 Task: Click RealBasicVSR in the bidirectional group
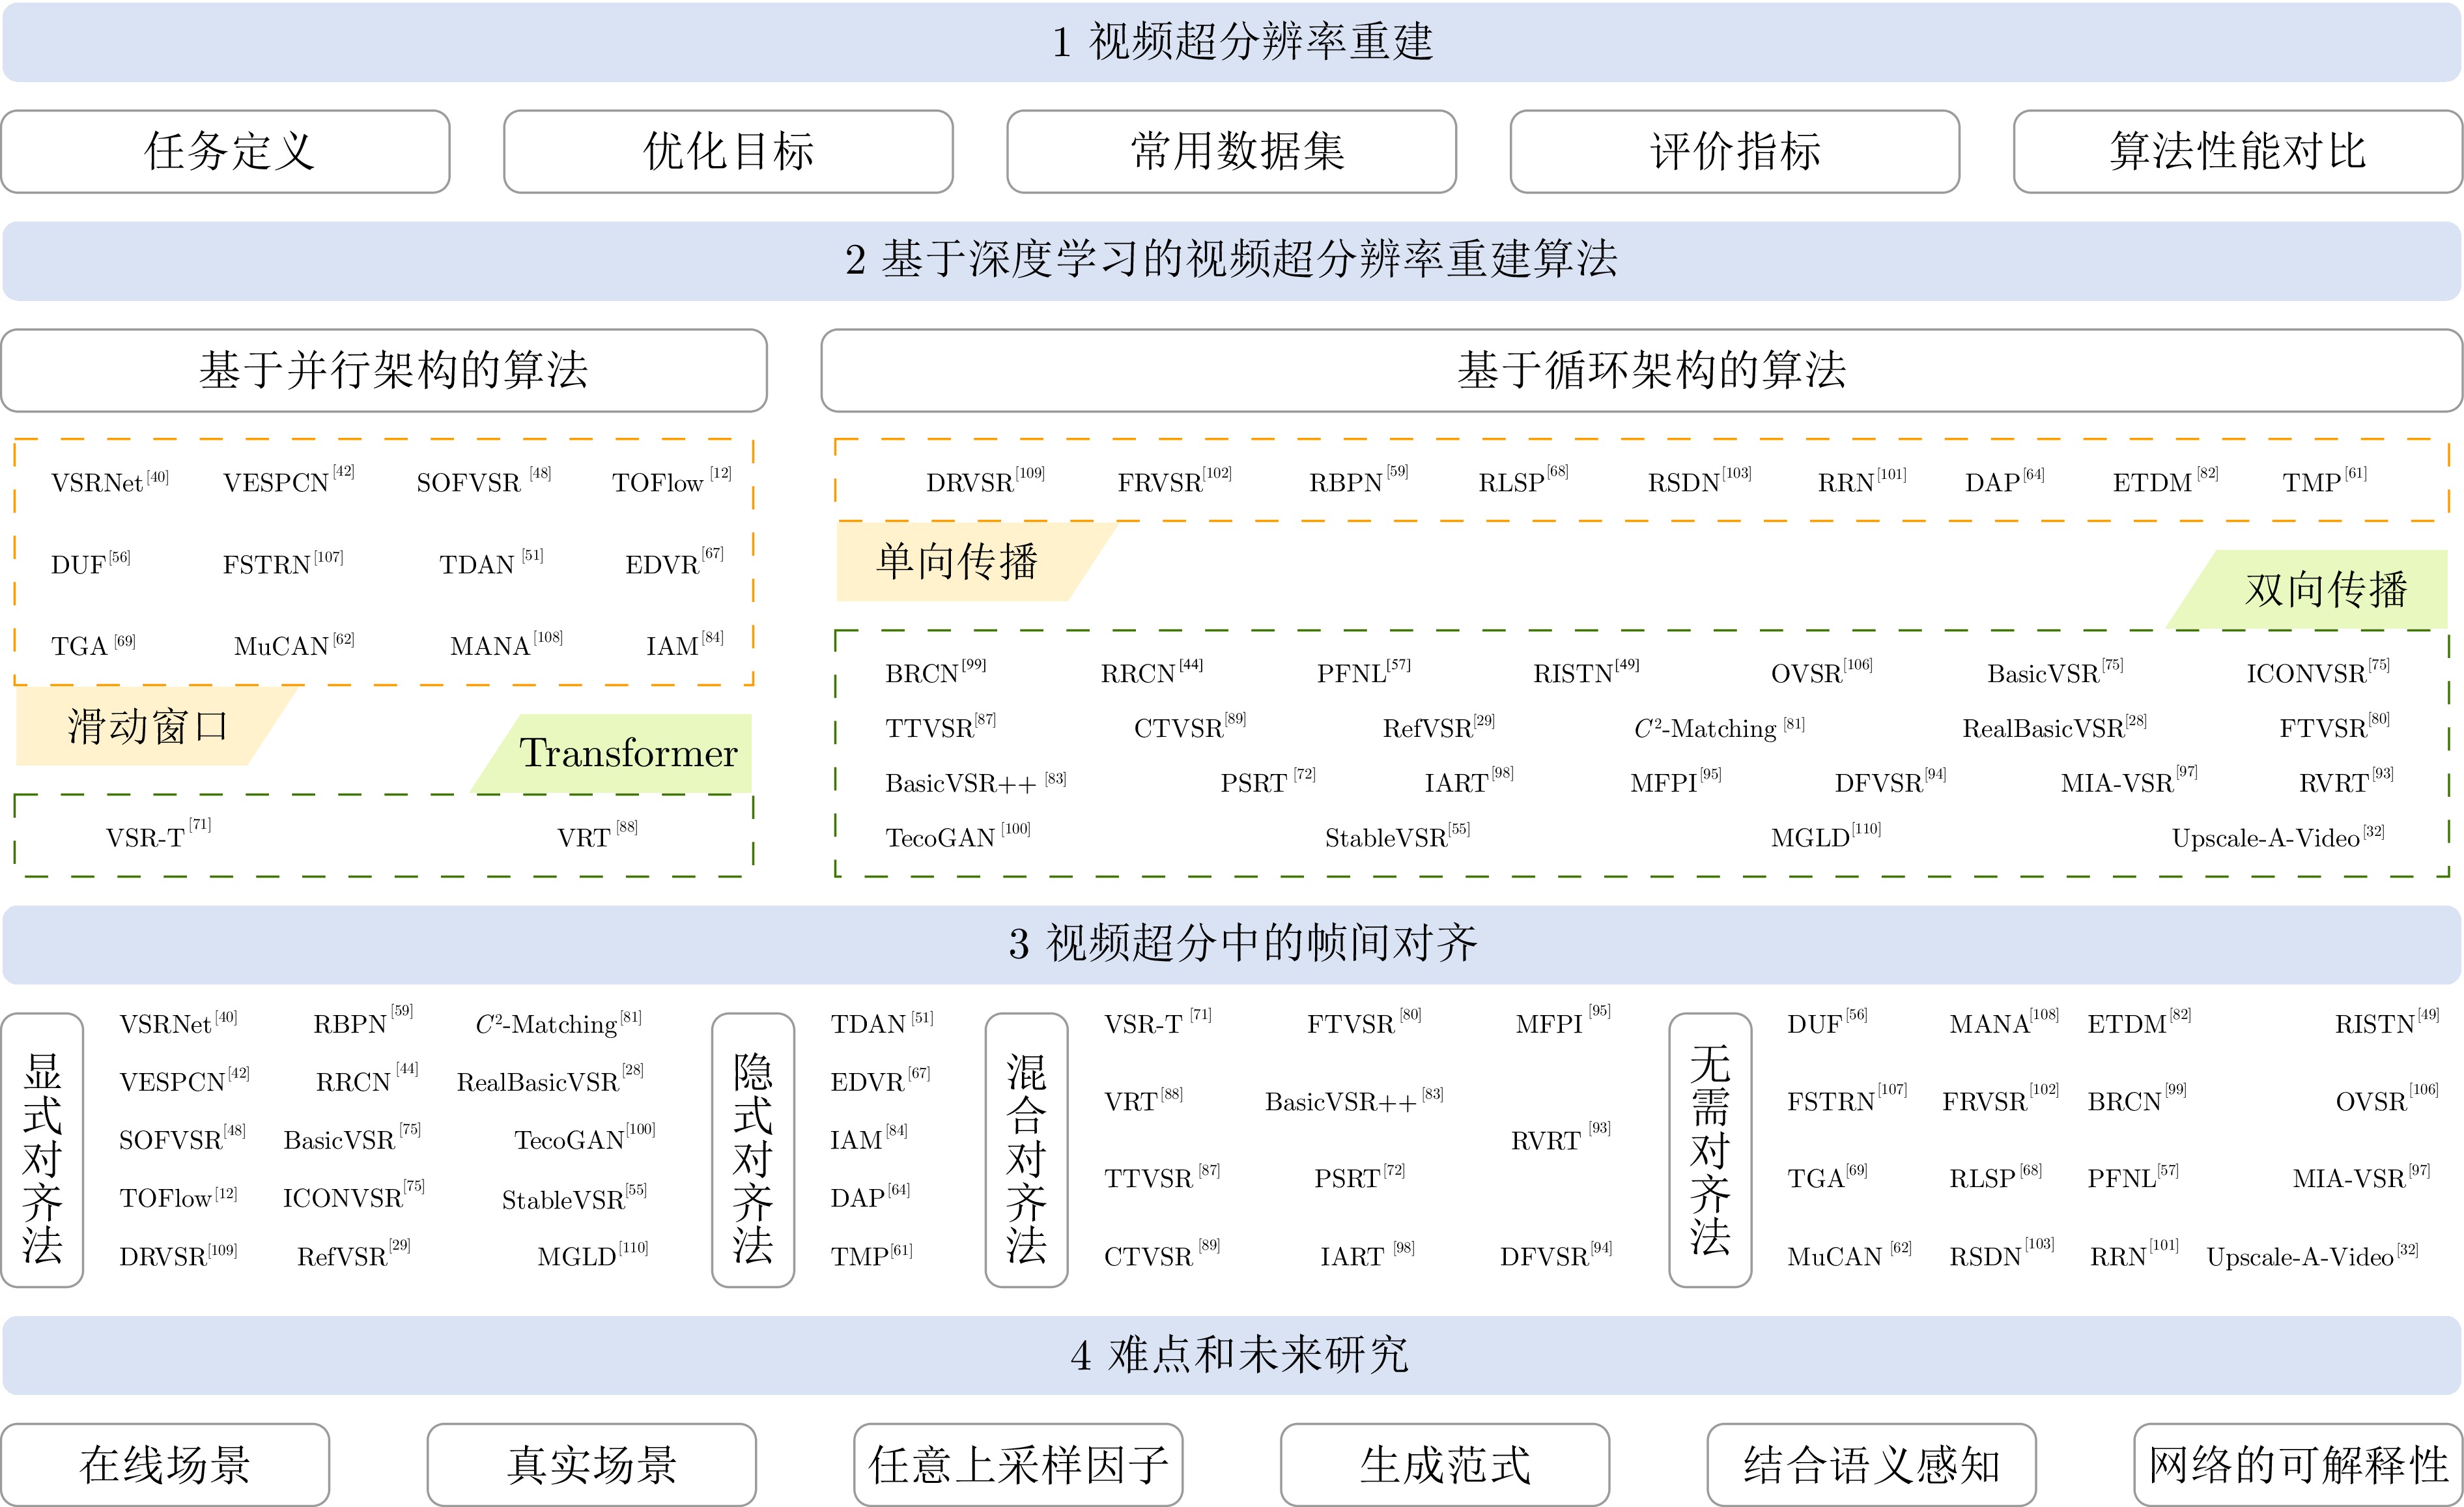pyautogui.click(x=2054, y=727)
